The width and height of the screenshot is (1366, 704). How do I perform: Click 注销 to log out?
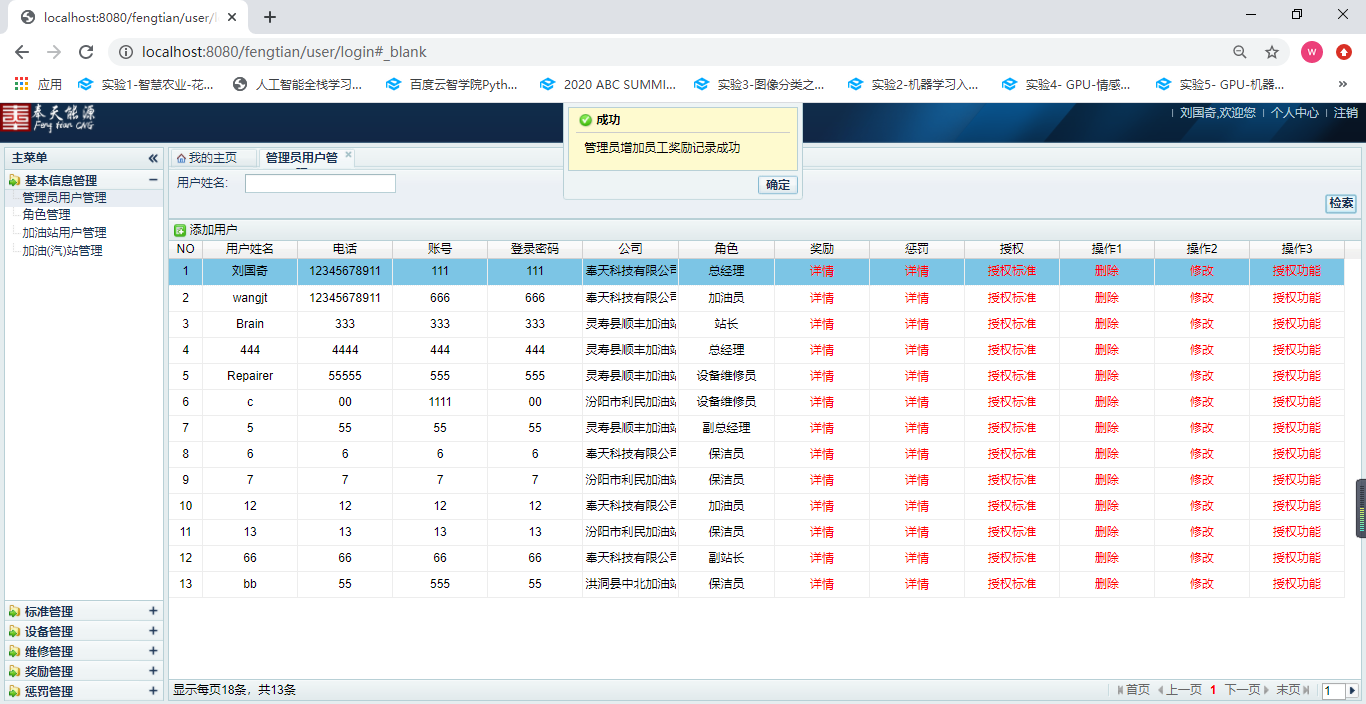point(1346,113)
